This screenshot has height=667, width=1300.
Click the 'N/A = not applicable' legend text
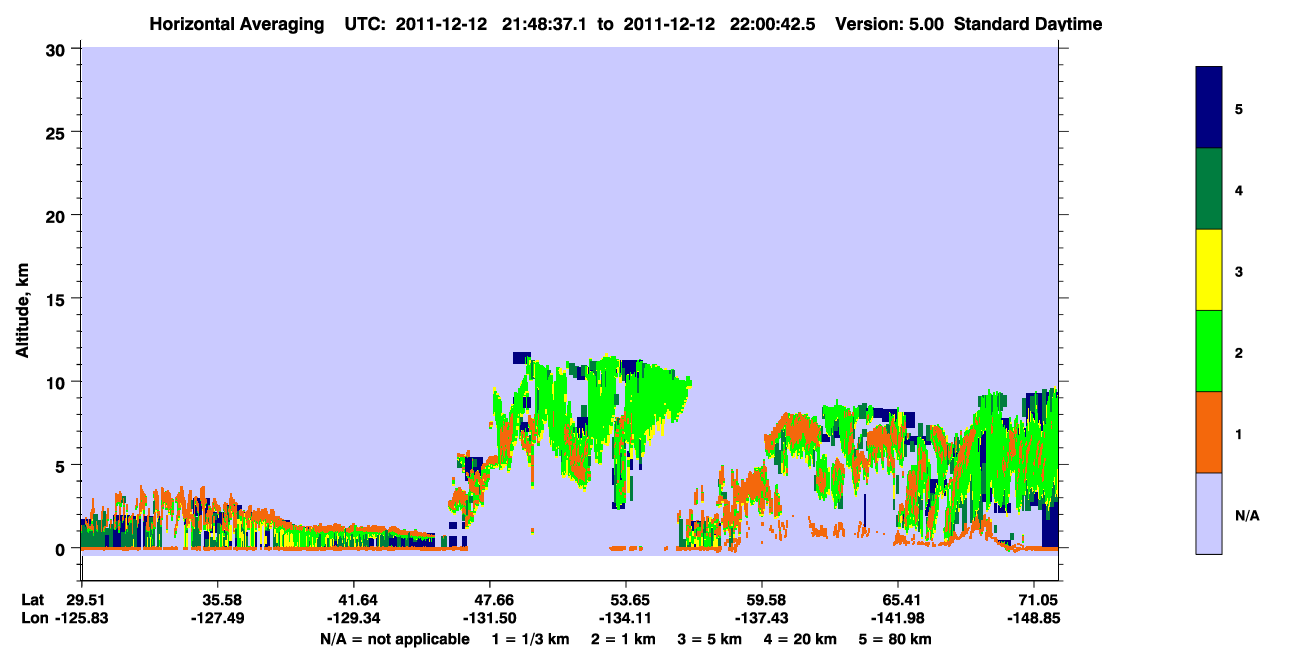coord(394,639)
